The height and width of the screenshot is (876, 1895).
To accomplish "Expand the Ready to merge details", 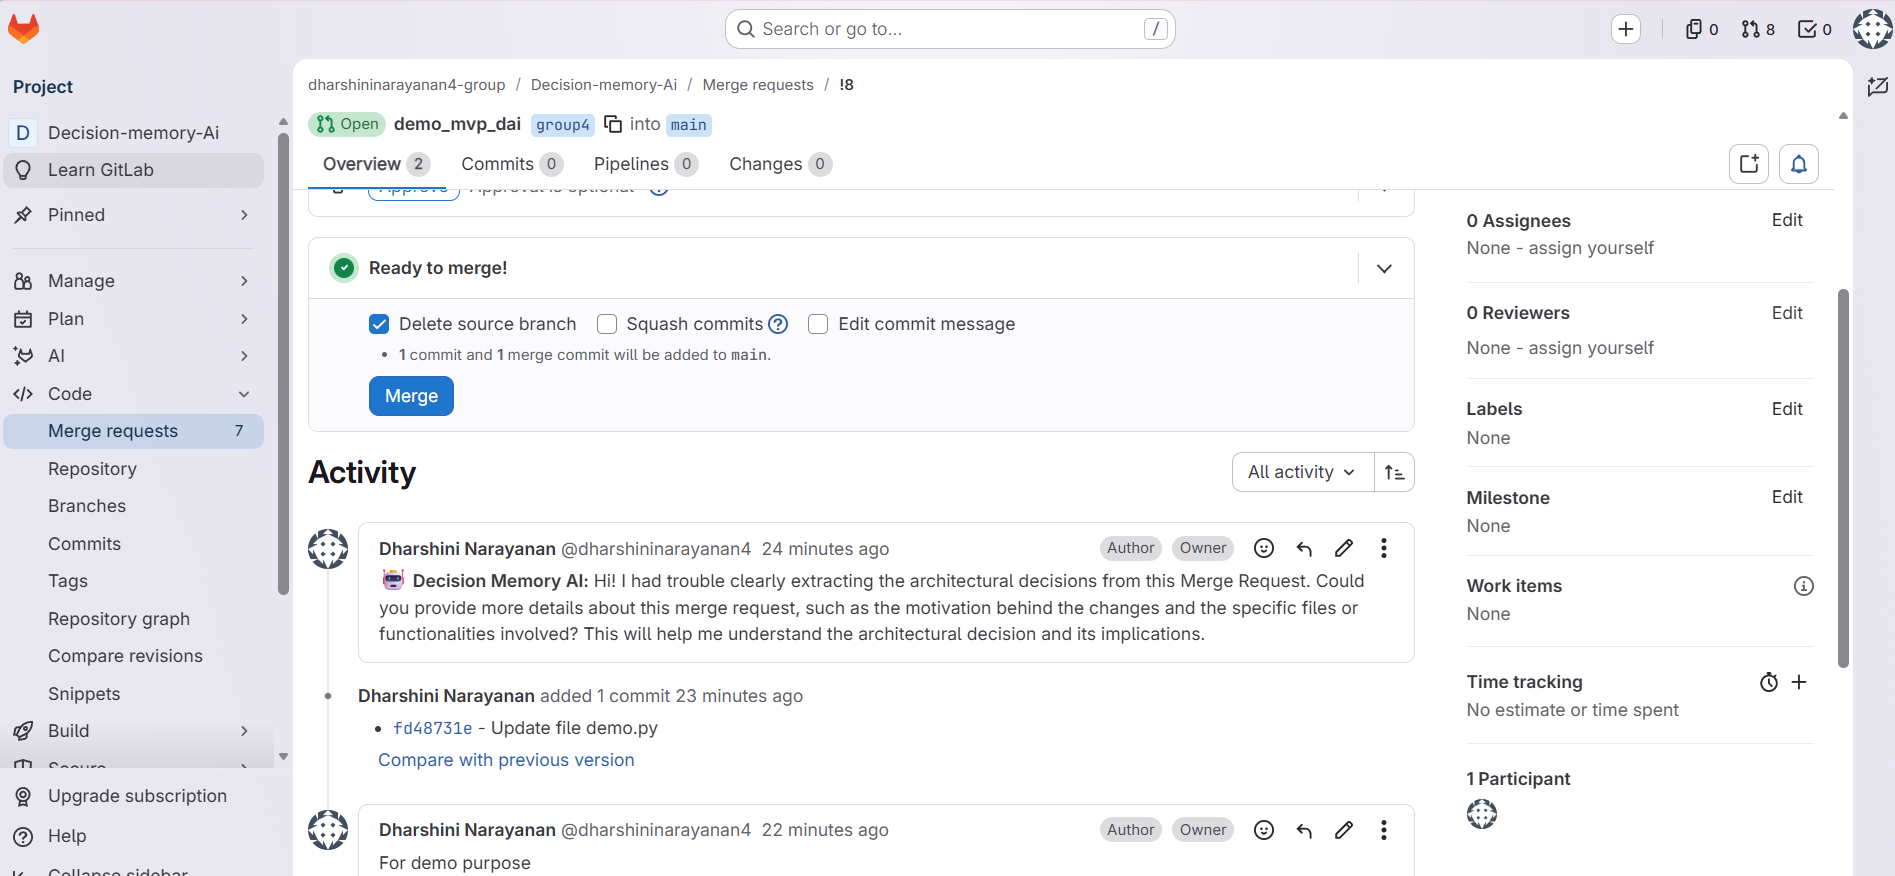I will [x=1385, y=268].
